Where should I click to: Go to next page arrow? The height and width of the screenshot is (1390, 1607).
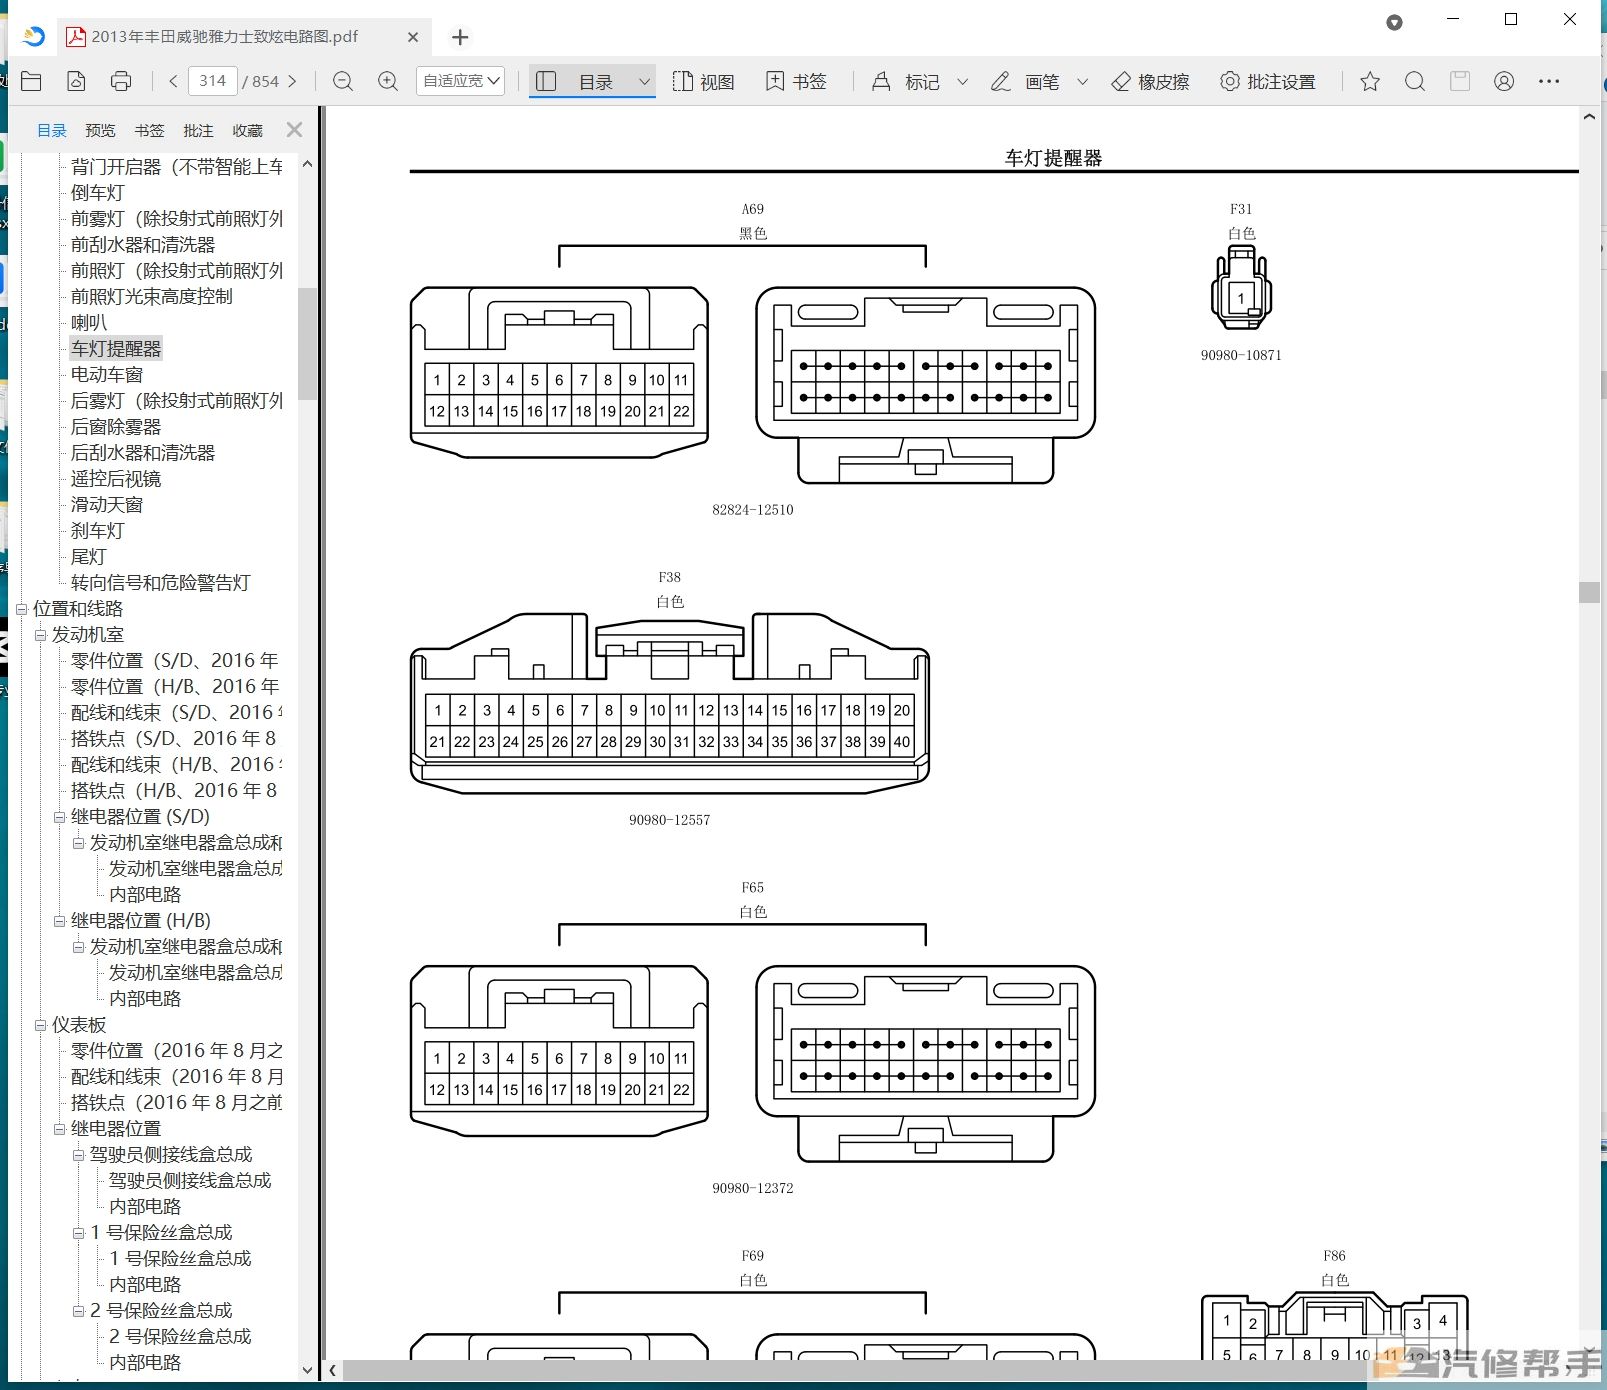[x=292, y=81]
